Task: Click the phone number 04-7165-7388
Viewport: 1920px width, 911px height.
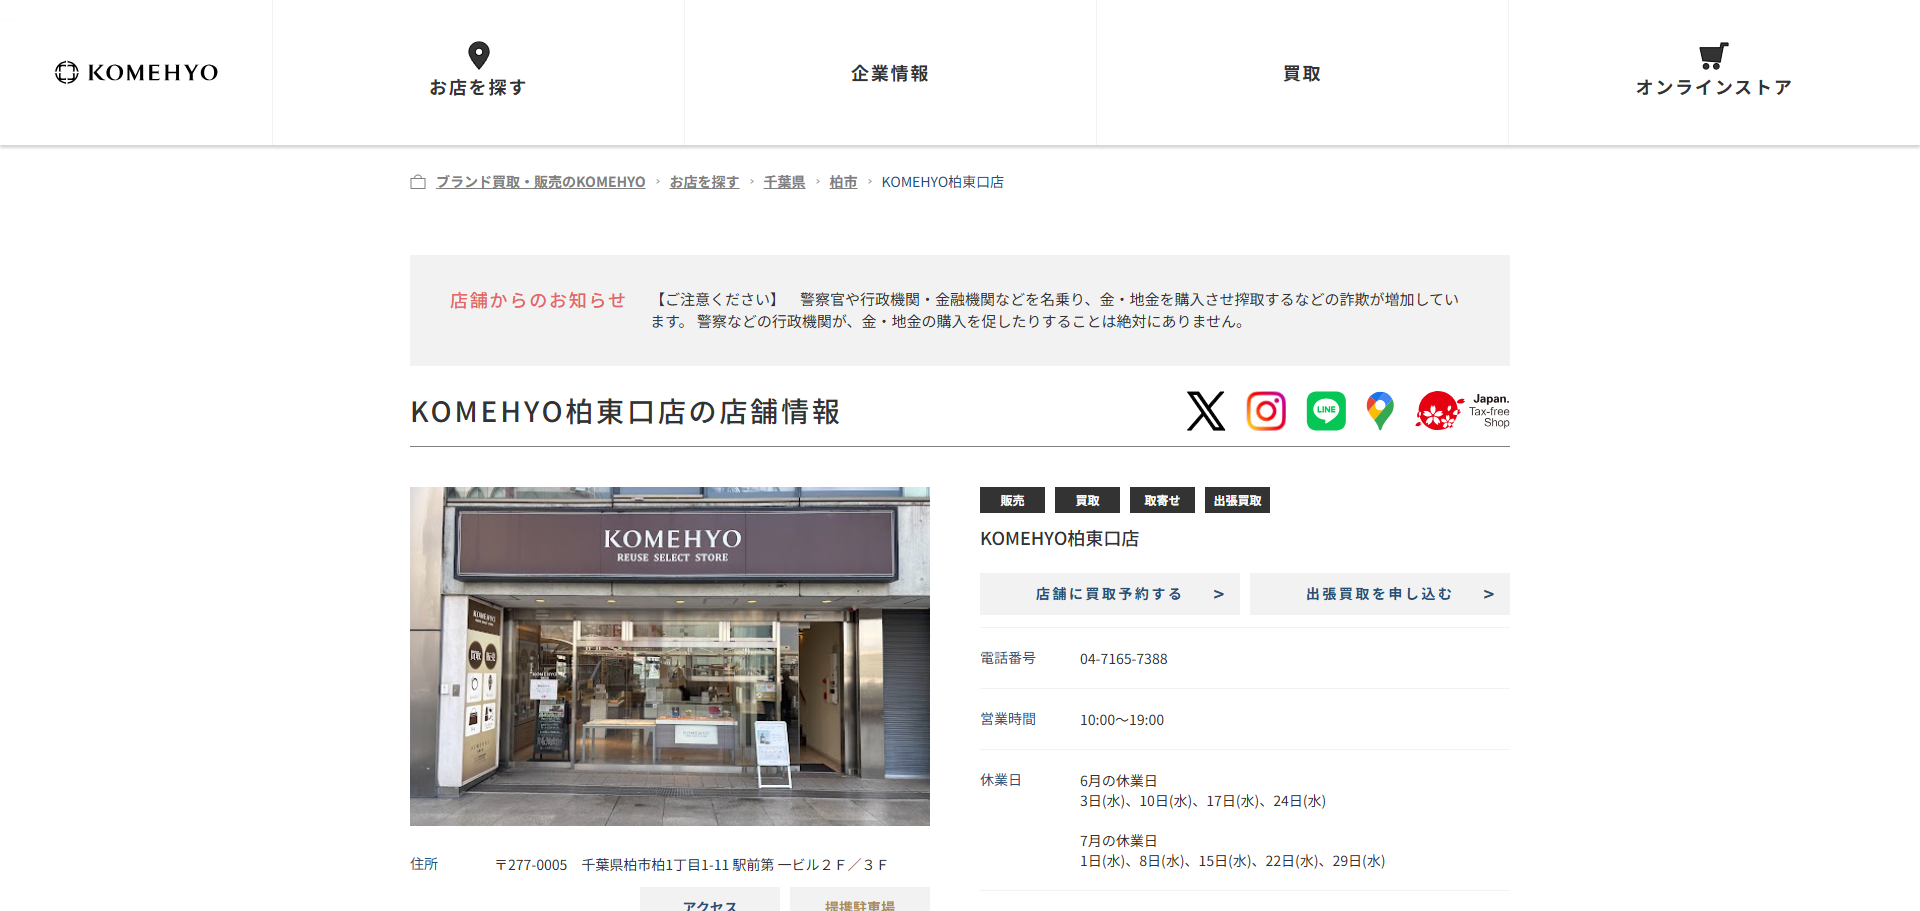Action: tap(1124, 659)
